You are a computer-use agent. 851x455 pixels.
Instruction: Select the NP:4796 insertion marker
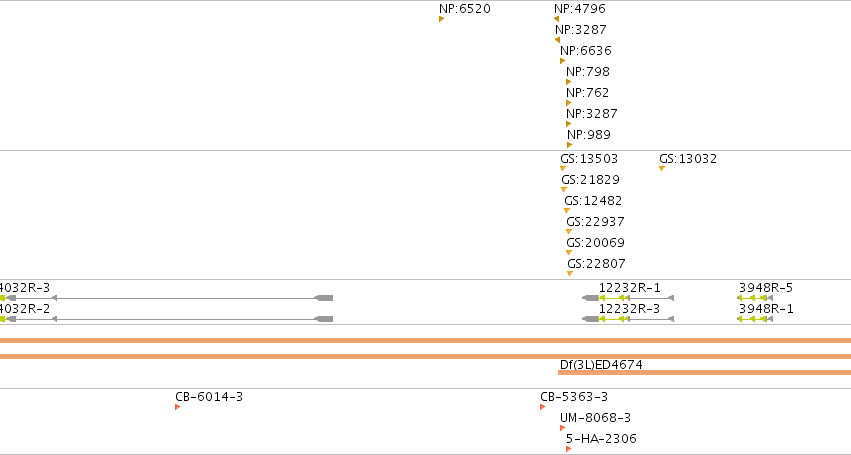pos(556,19)
